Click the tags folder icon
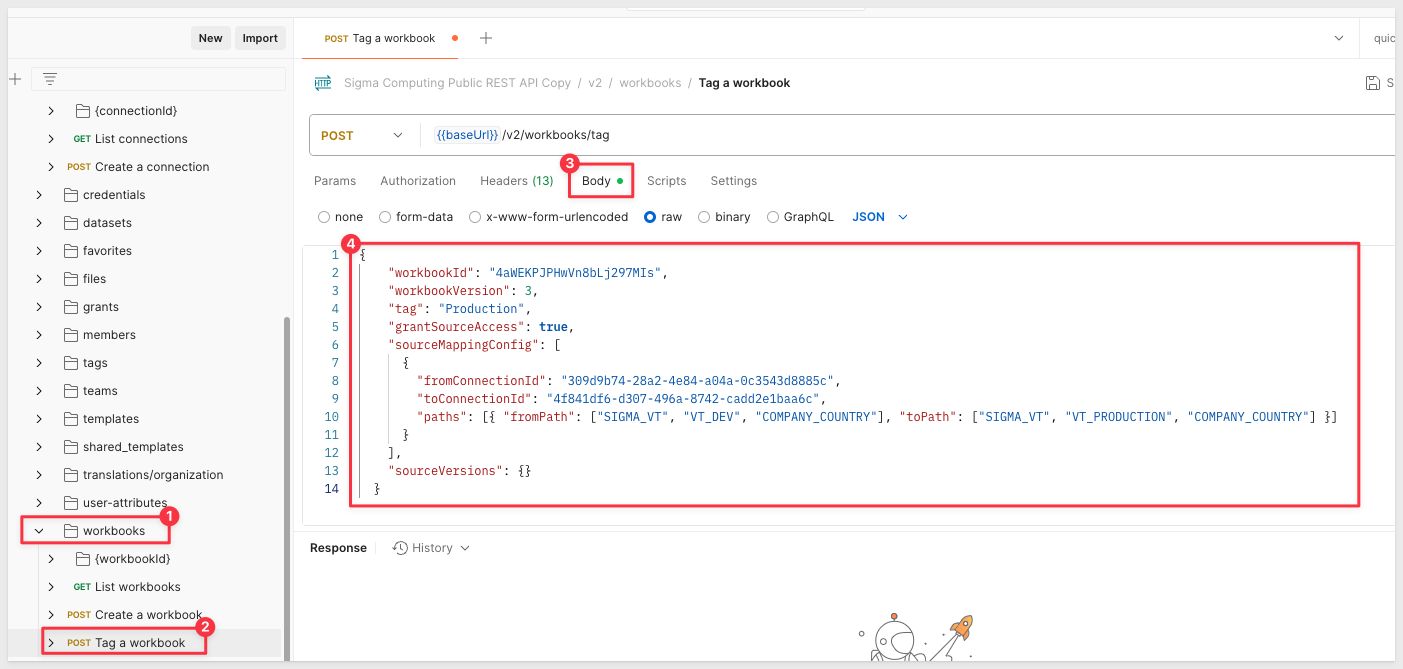The height and width of the screenshot is (669, 1403). [x=71, y=363]
